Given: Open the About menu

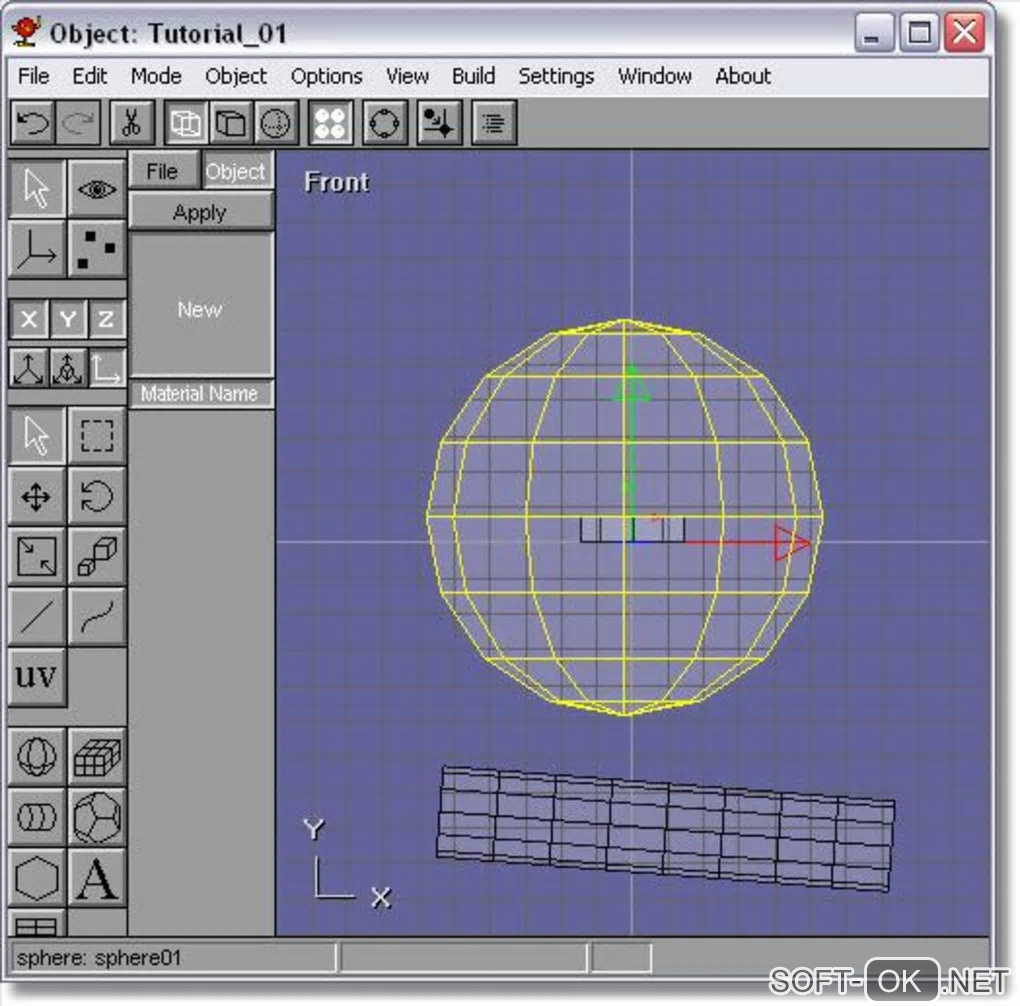Looking at the screenshot, I should (743, 76).
